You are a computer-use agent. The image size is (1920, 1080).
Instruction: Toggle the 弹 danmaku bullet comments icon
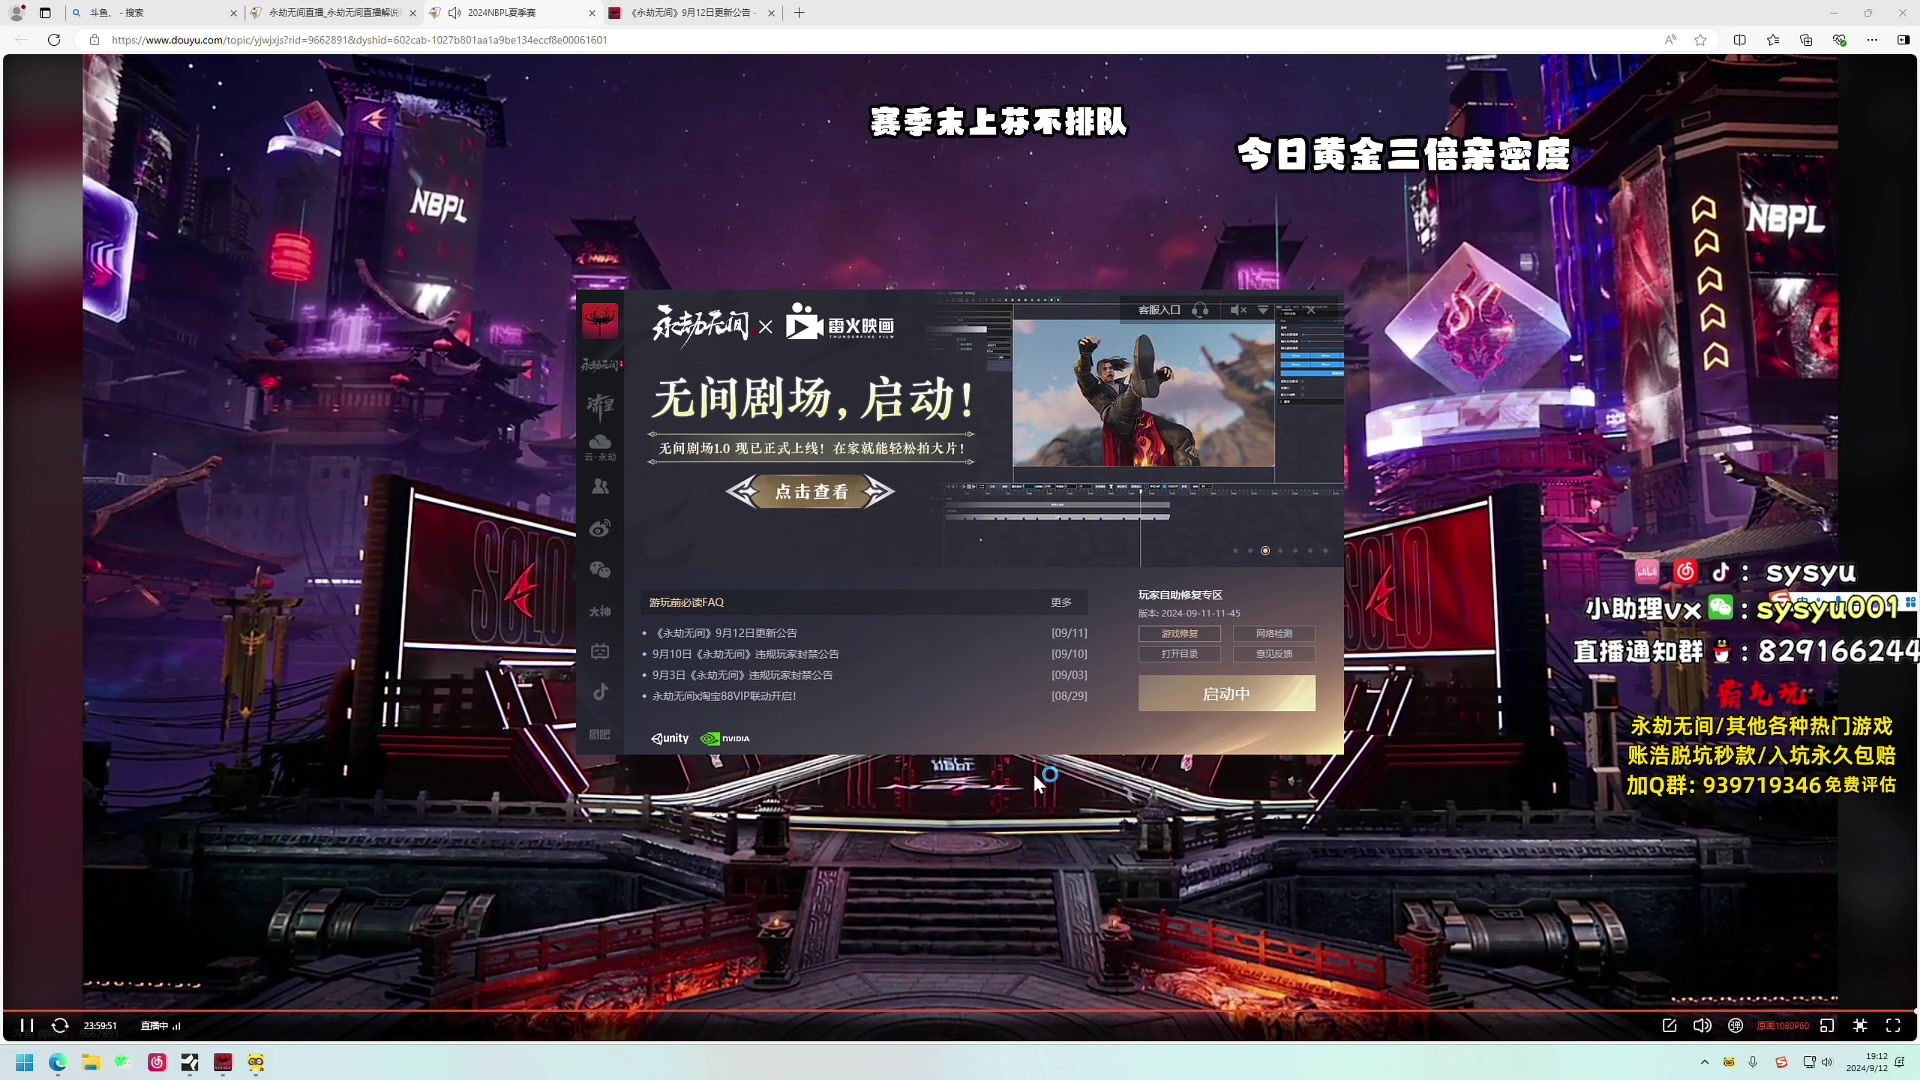coord(1735,1026)
